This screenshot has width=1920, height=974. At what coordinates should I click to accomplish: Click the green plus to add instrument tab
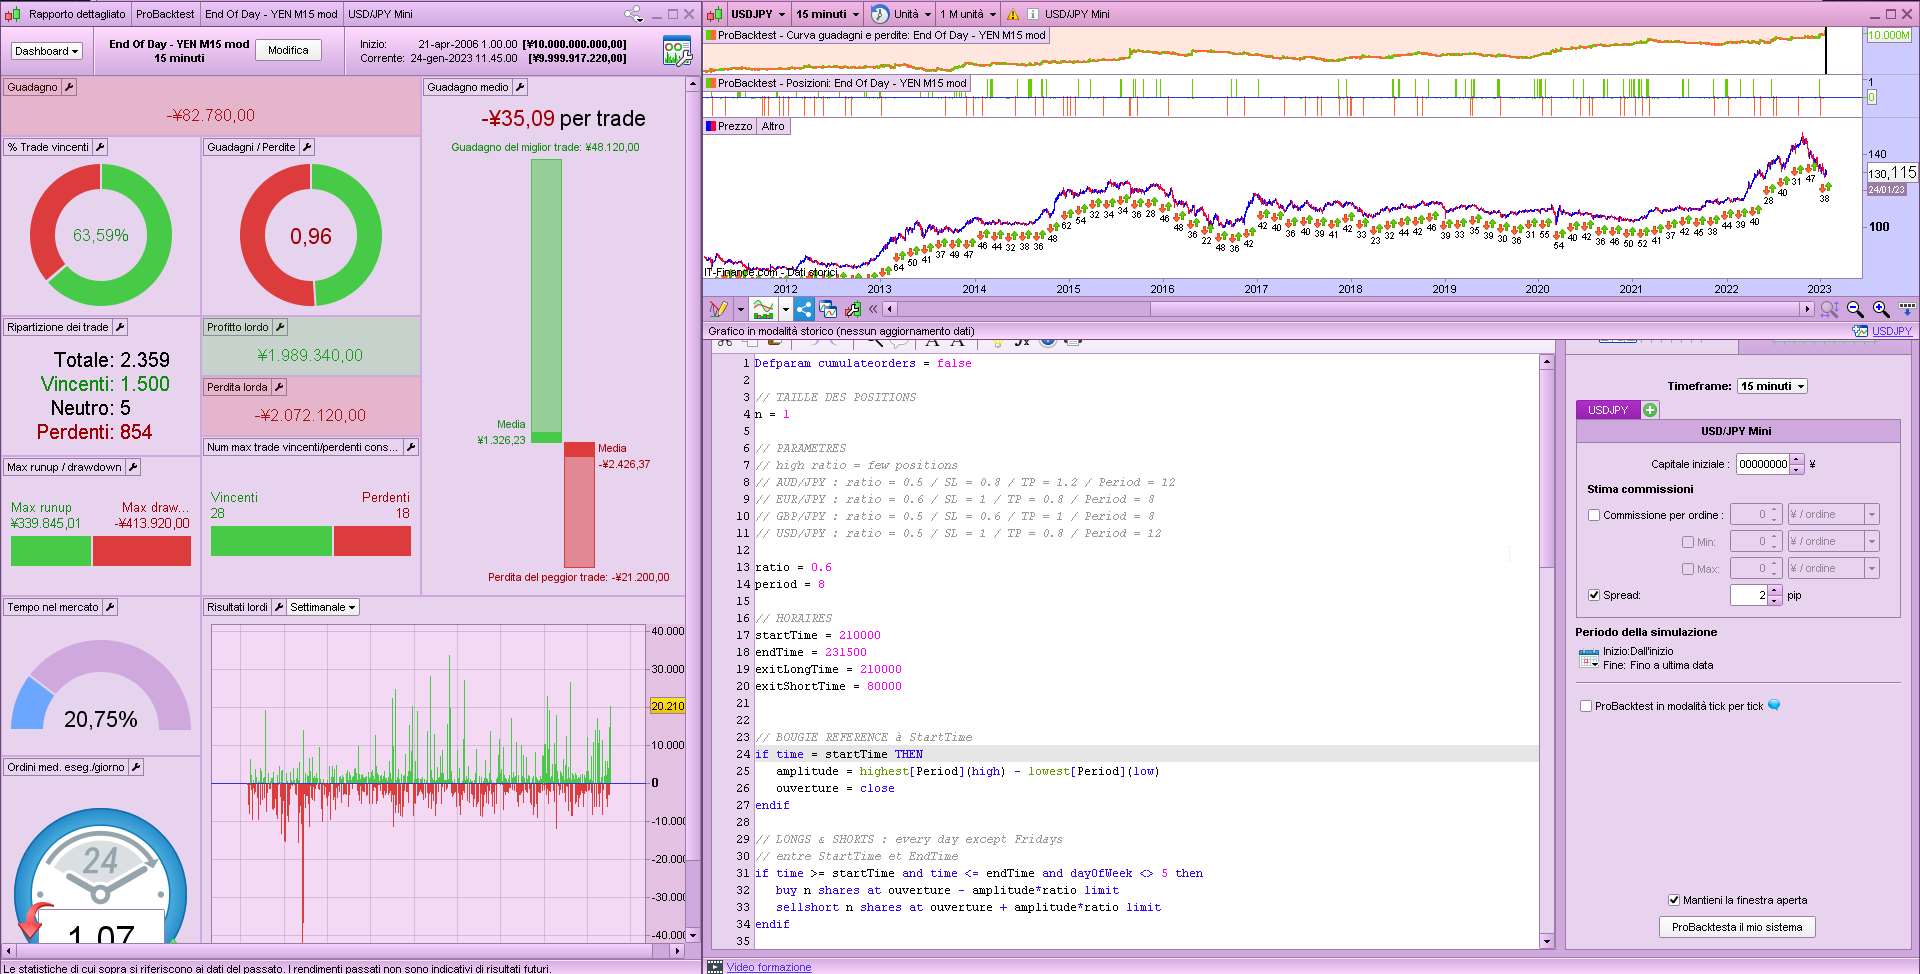click(1650, 410)
